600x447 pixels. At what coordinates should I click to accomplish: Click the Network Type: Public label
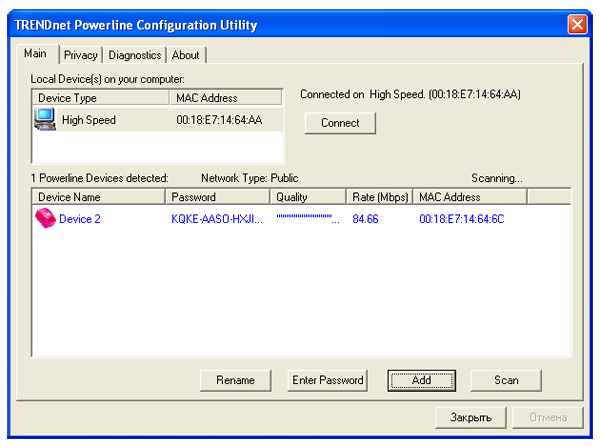(249, 178)
